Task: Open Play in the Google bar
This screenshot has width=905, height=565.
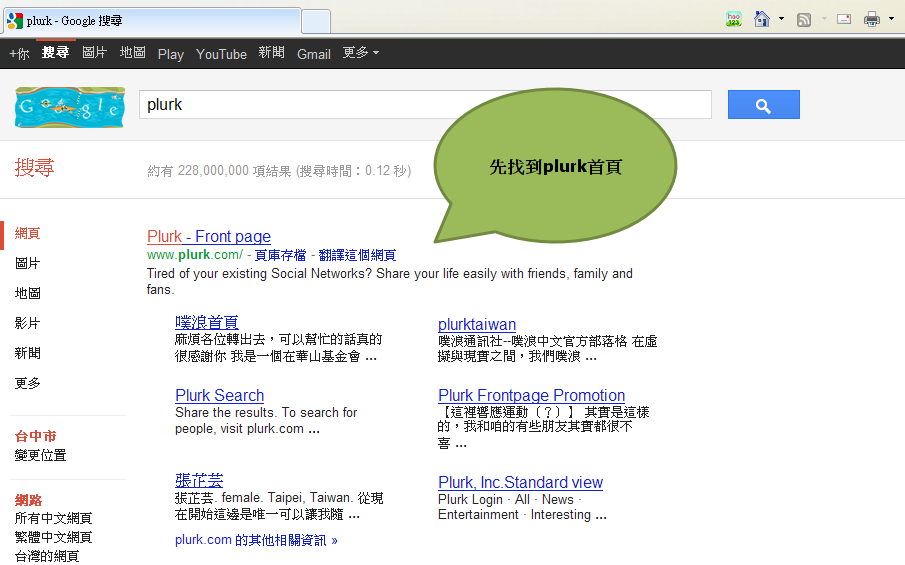Action: (171, 54)
